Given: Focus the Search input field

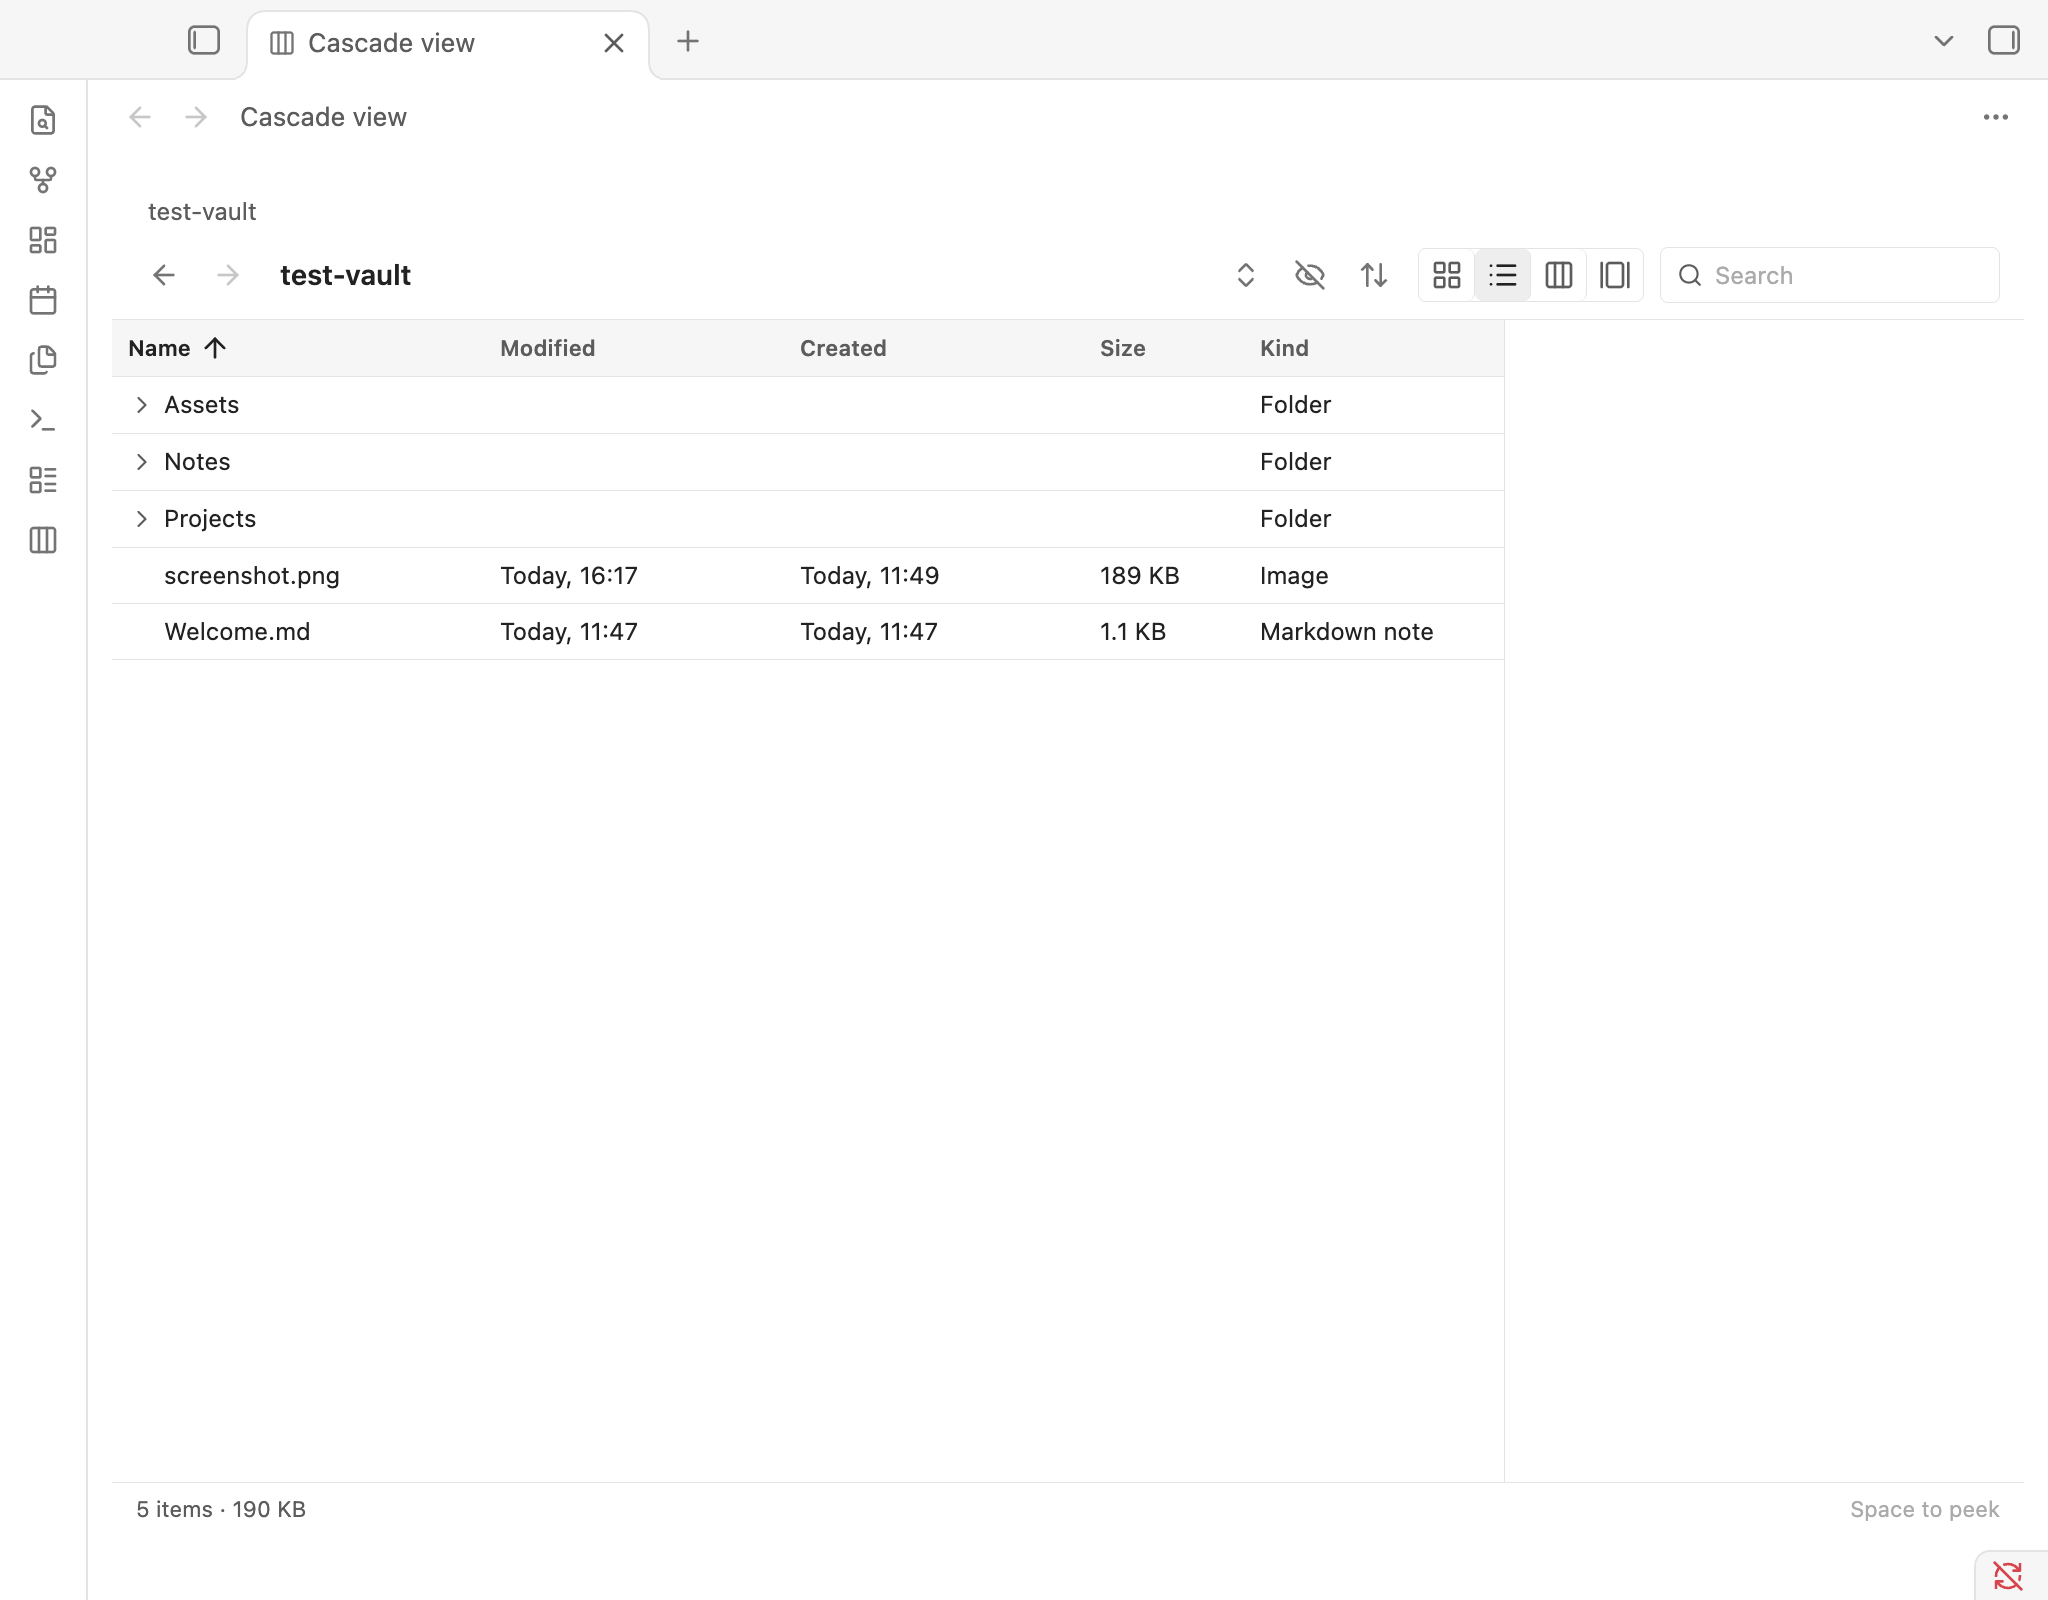Looking at the screenshot, I should 1830,275.
